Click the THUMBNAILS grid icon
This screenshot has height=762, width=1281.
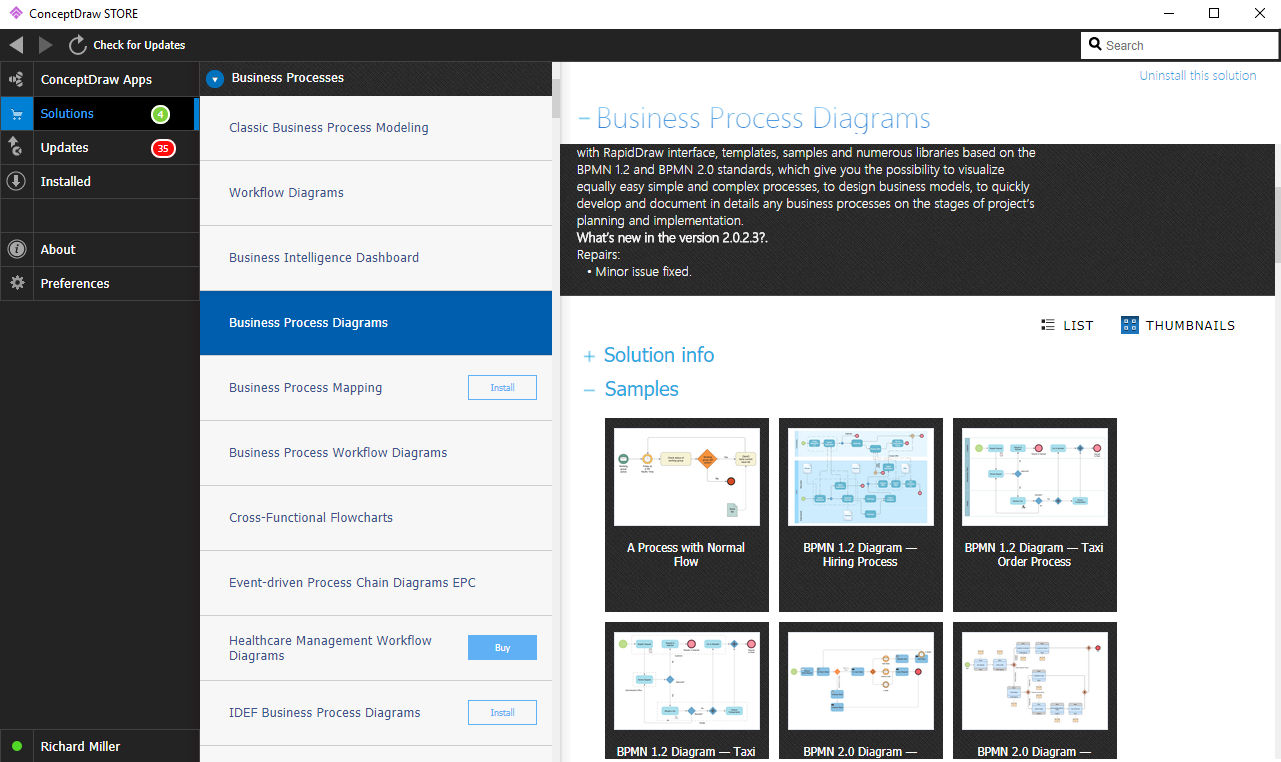[1130, 325]
